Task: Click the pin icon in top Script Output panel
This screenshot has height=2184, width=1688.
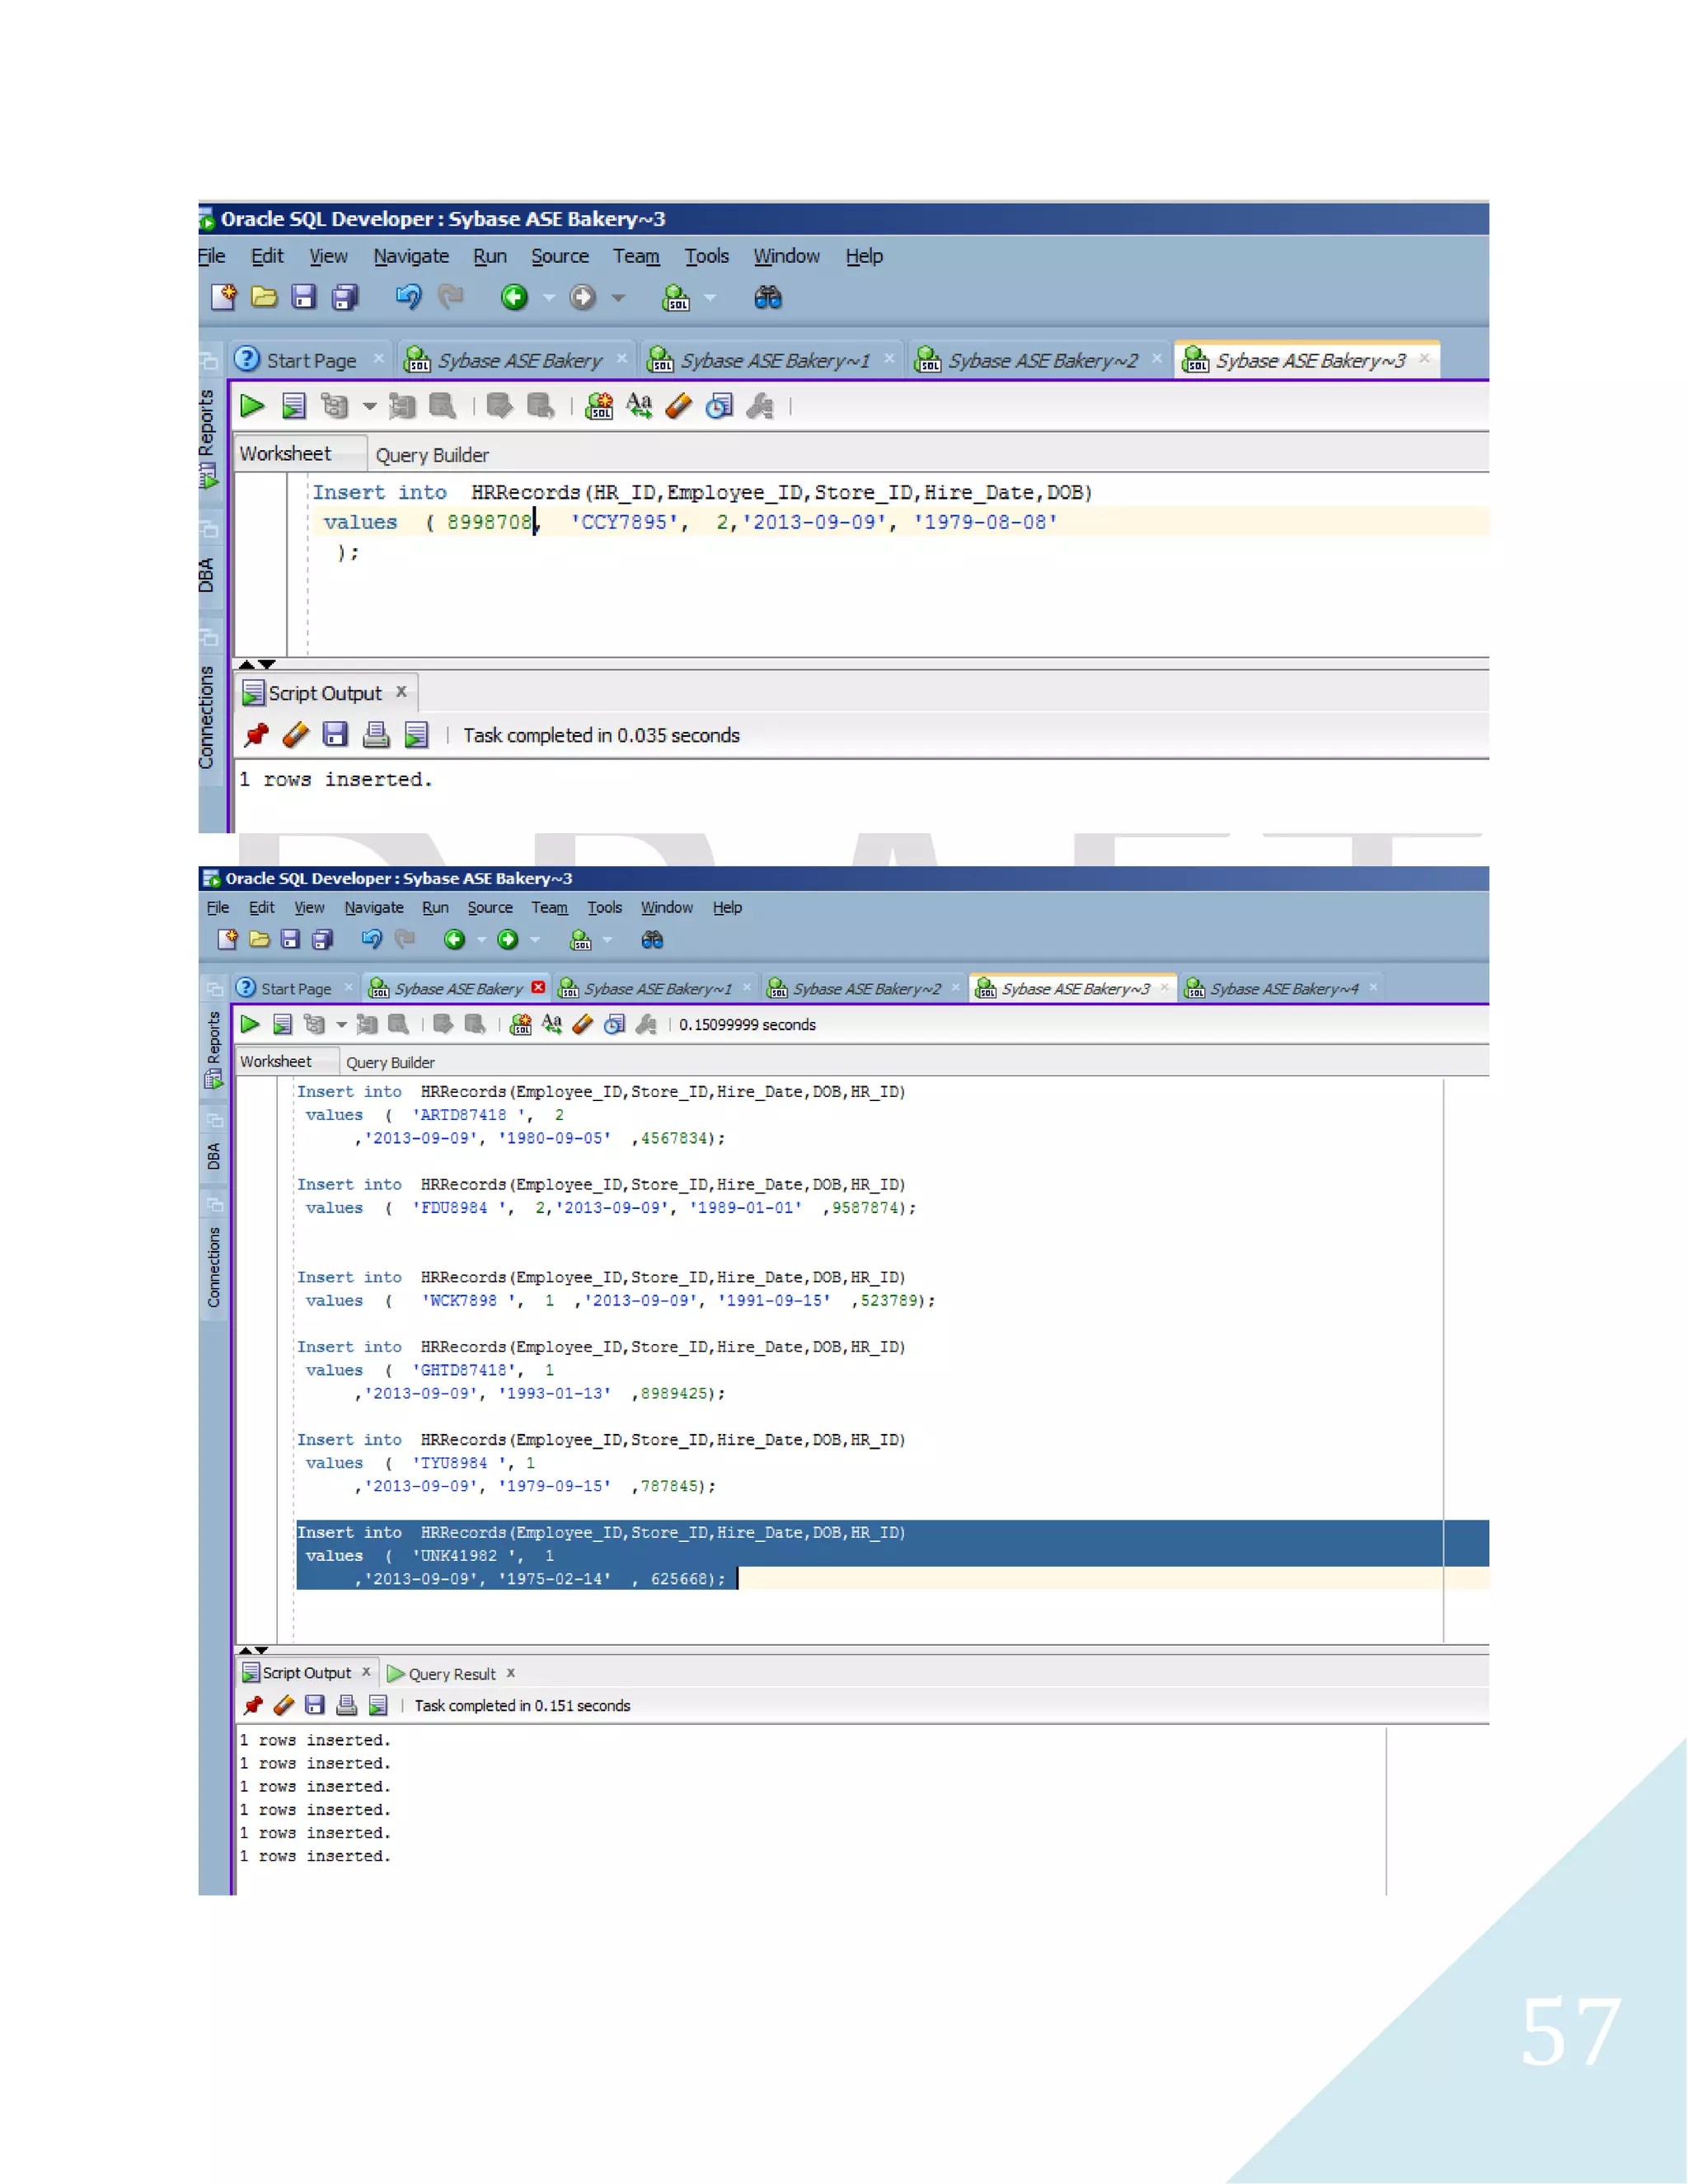Action: pyautogui.click(x=256, y=736)
